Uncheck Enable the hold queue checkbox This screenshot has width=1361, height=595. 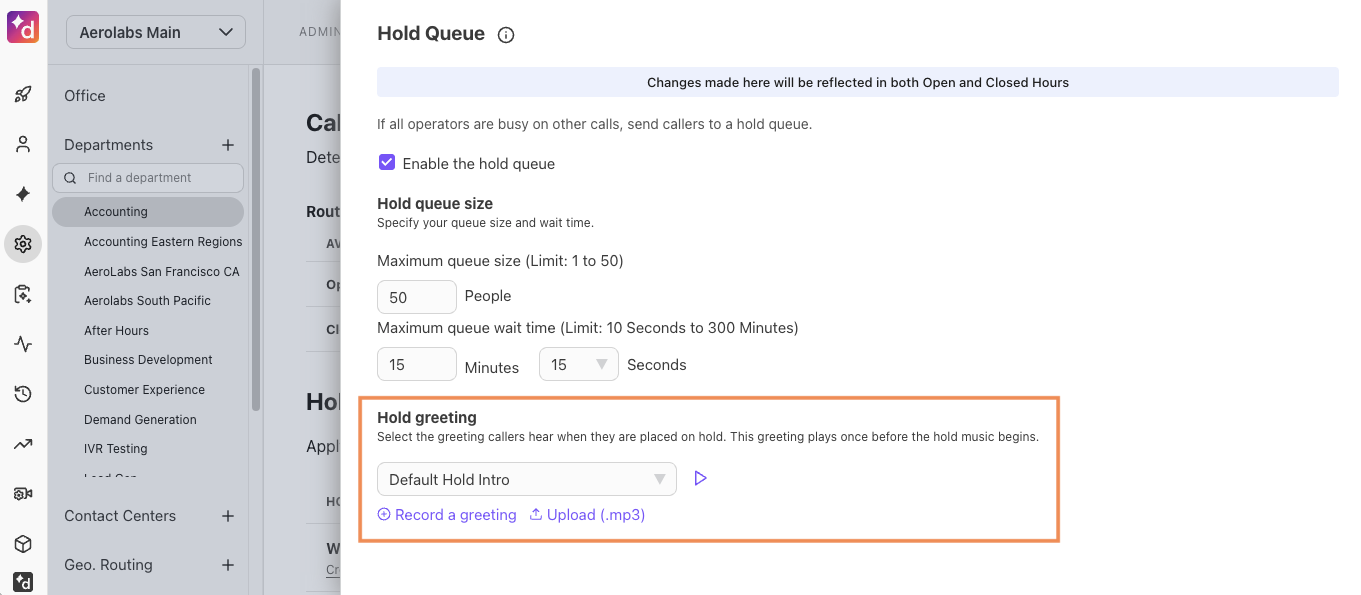[x=387, y=163]
